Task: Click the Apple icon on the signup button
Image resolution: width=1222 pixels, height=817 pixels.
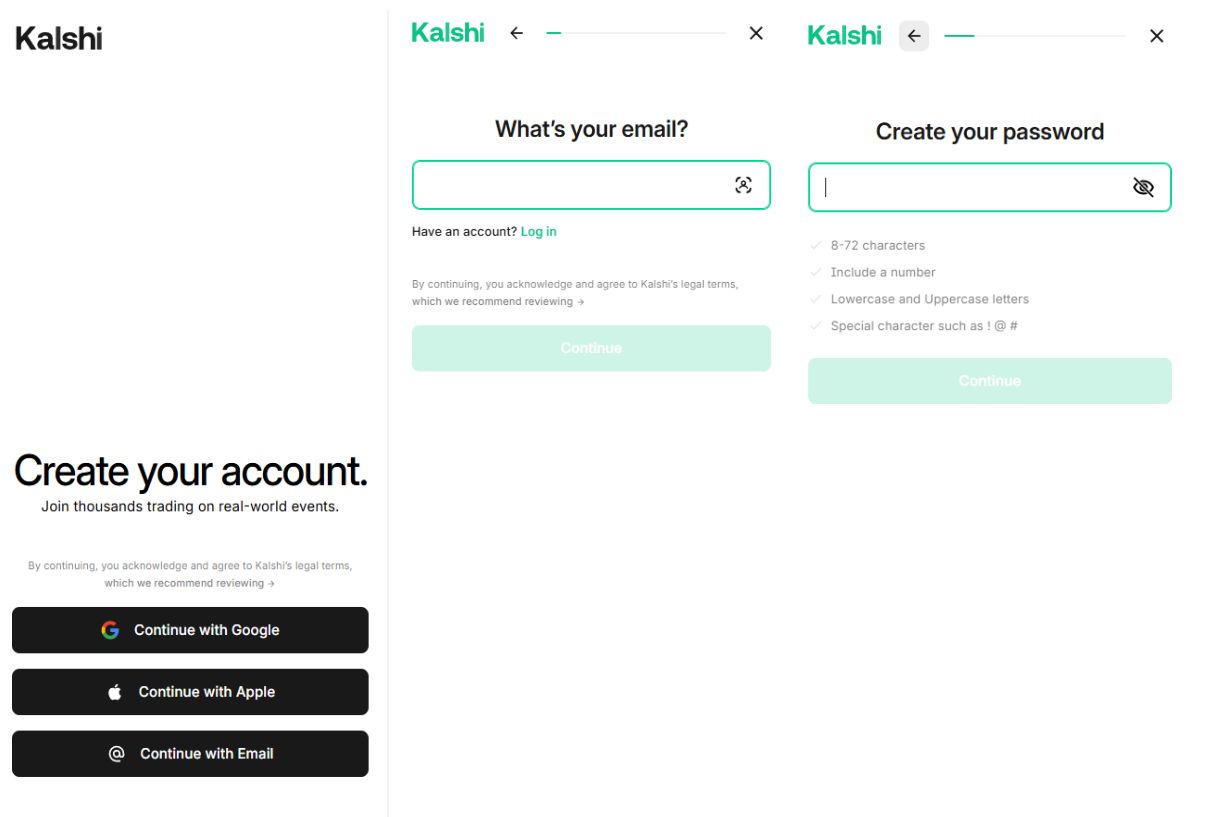Action: 114,691
